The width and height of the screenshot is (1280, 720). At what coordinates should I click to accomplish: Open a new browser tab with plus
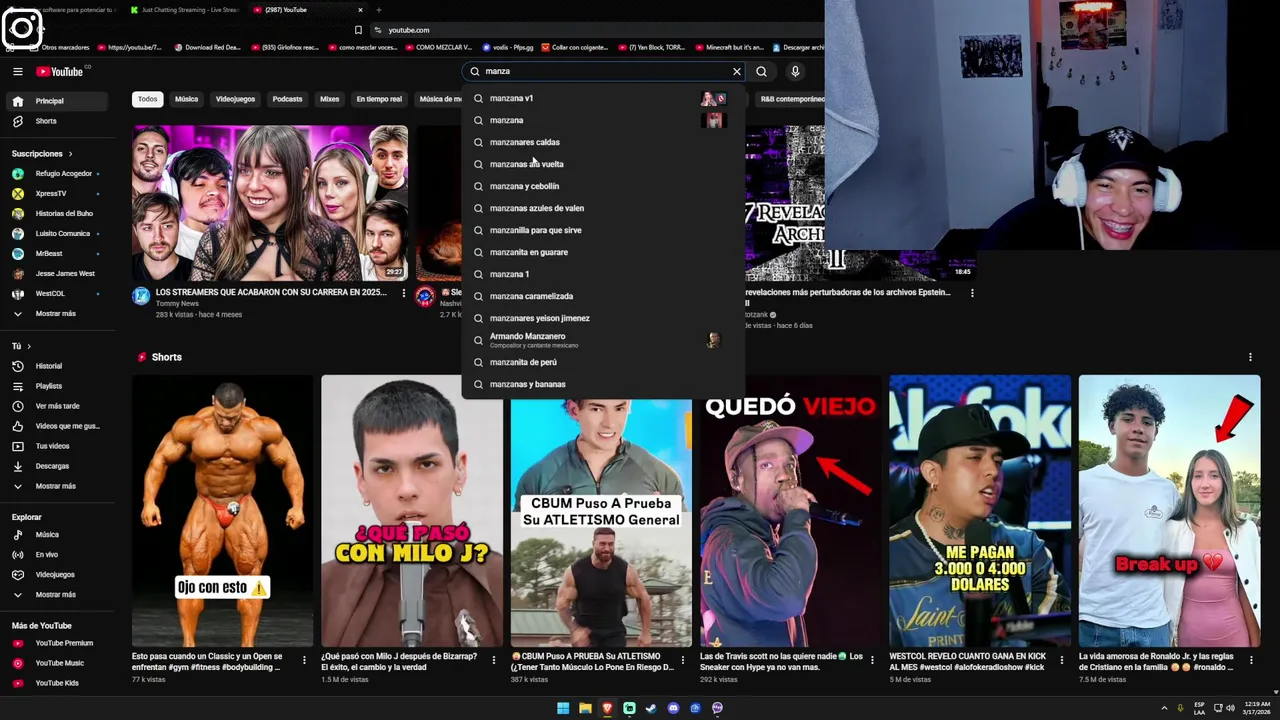click(378, 10)
